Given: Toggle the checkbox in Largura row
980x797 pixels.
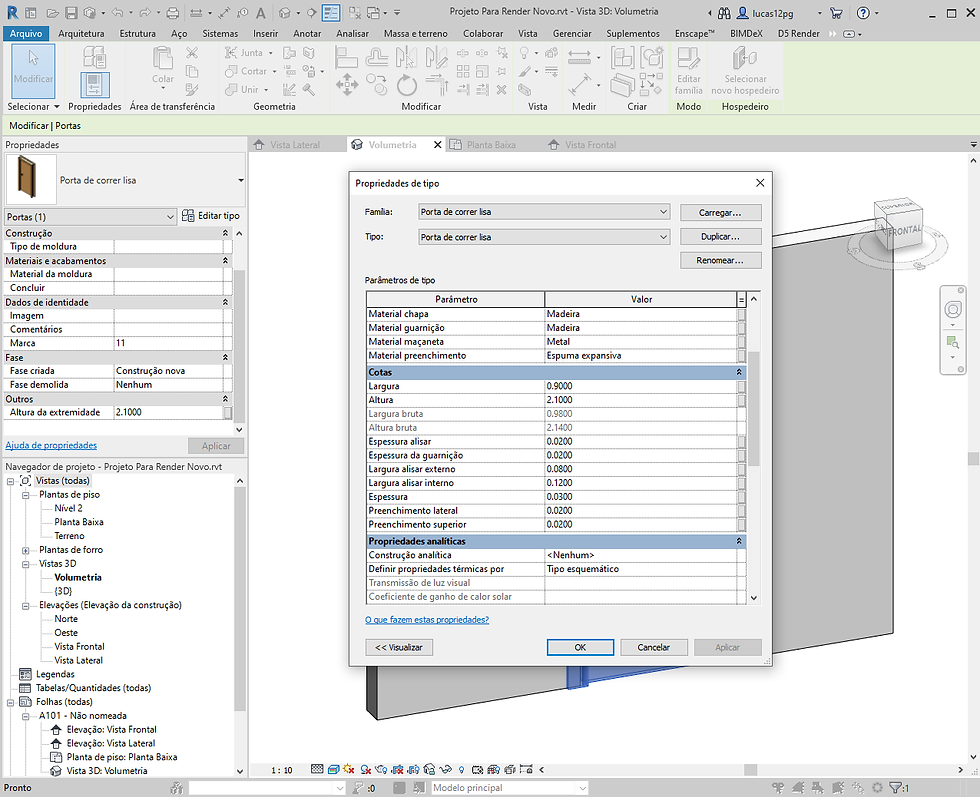Looking at the screenshot, I should [x=741, y=386].
